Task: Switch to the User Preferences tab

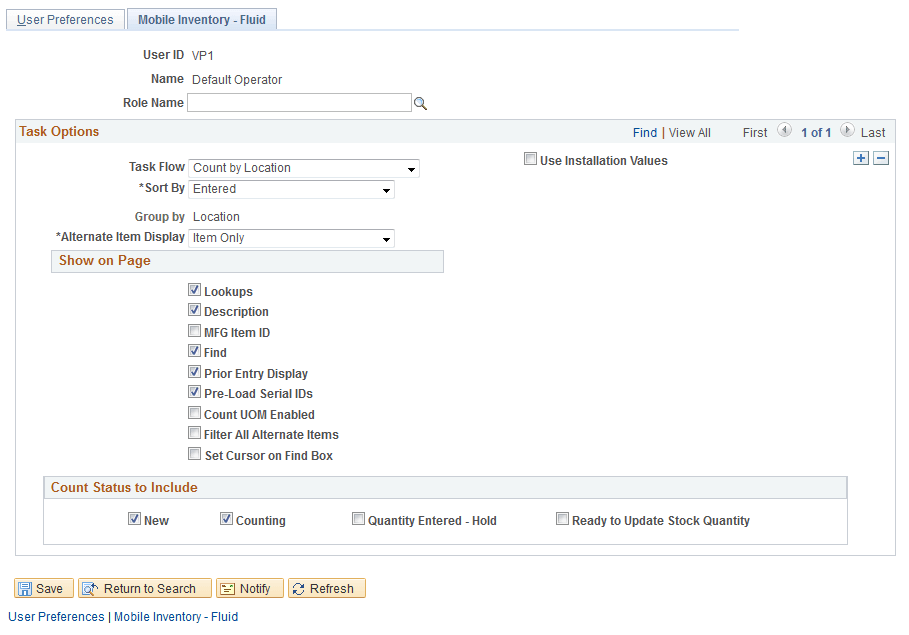Action: [x=64, y=19]
